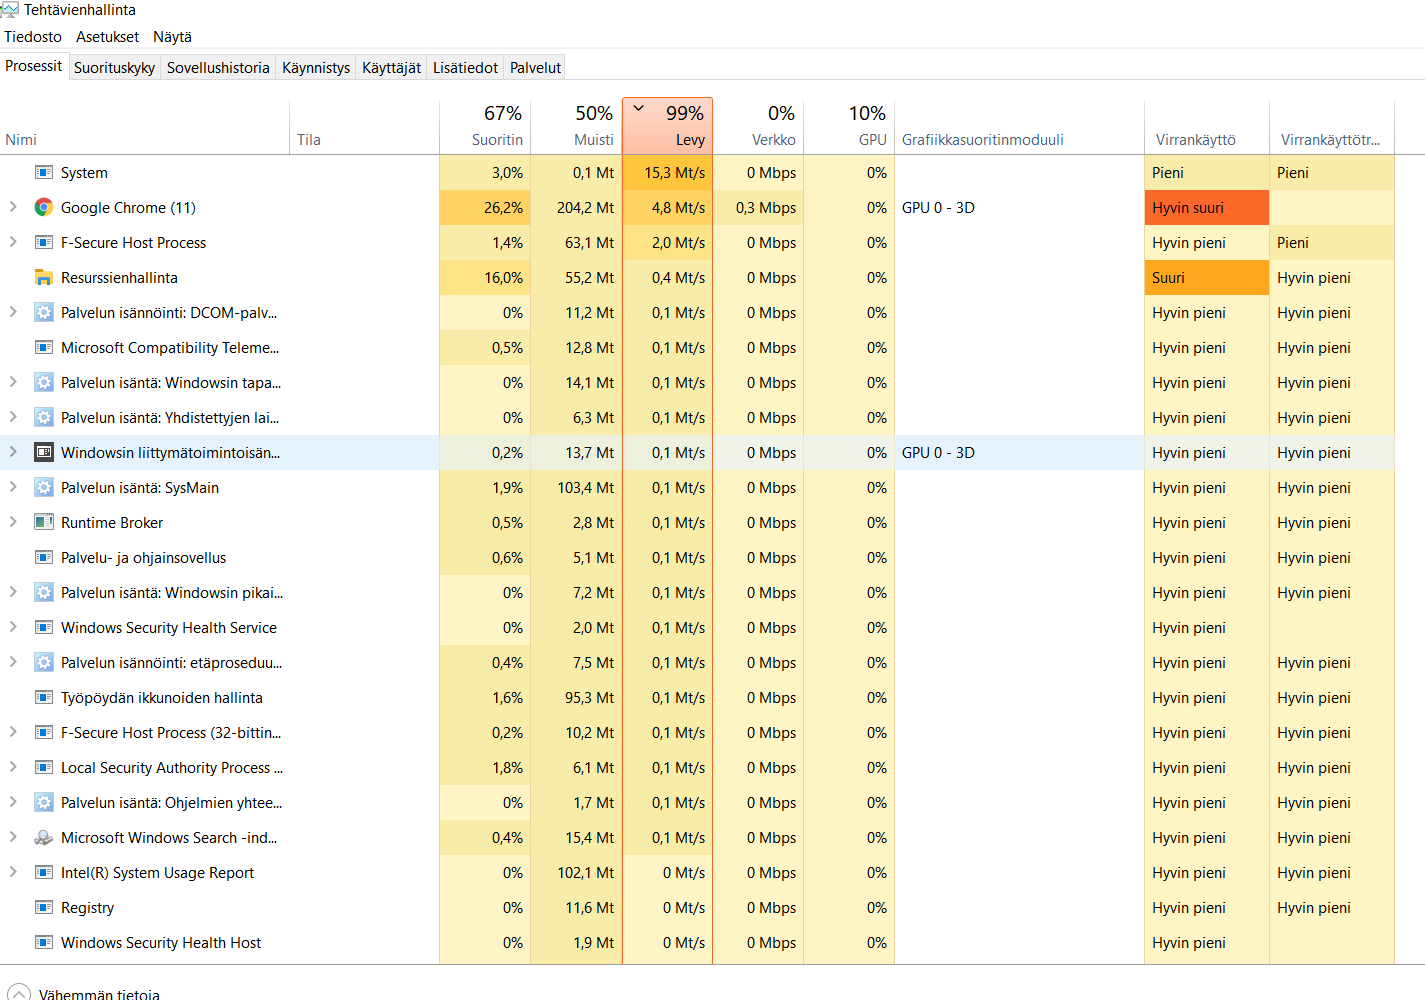Screen dimensions: 1425x1000
Task: Click the SysMain service gear icon
Action: click(44, 488)
